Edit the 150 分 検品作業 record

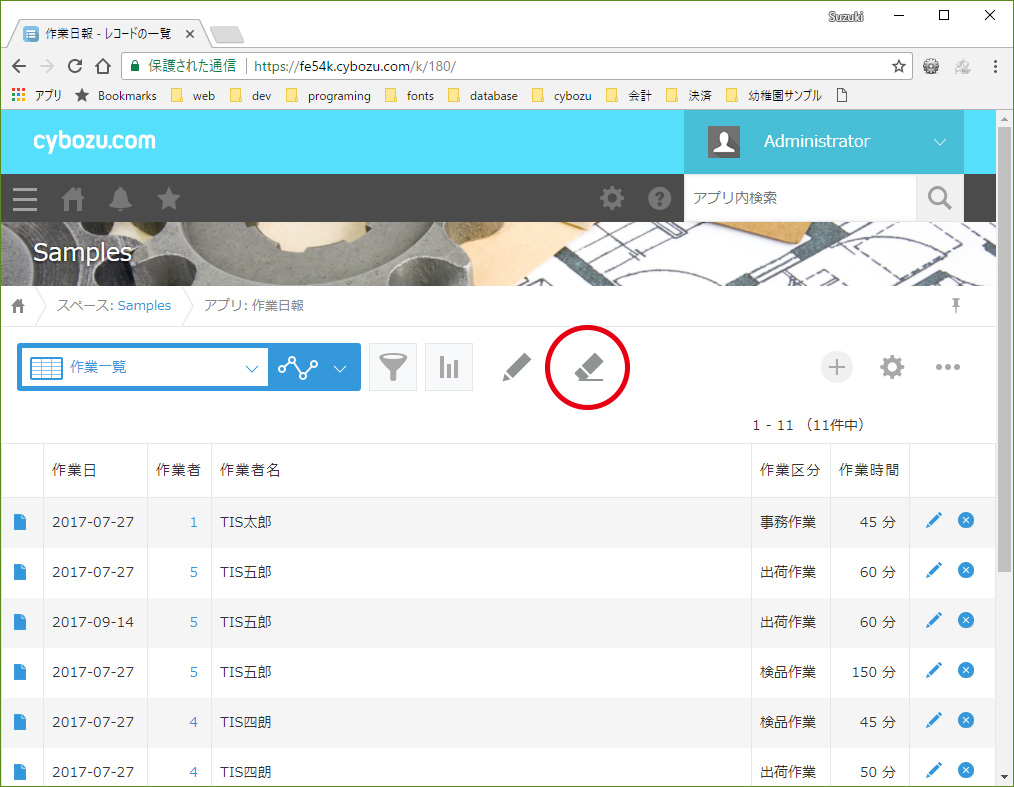(x=934, y=670)
